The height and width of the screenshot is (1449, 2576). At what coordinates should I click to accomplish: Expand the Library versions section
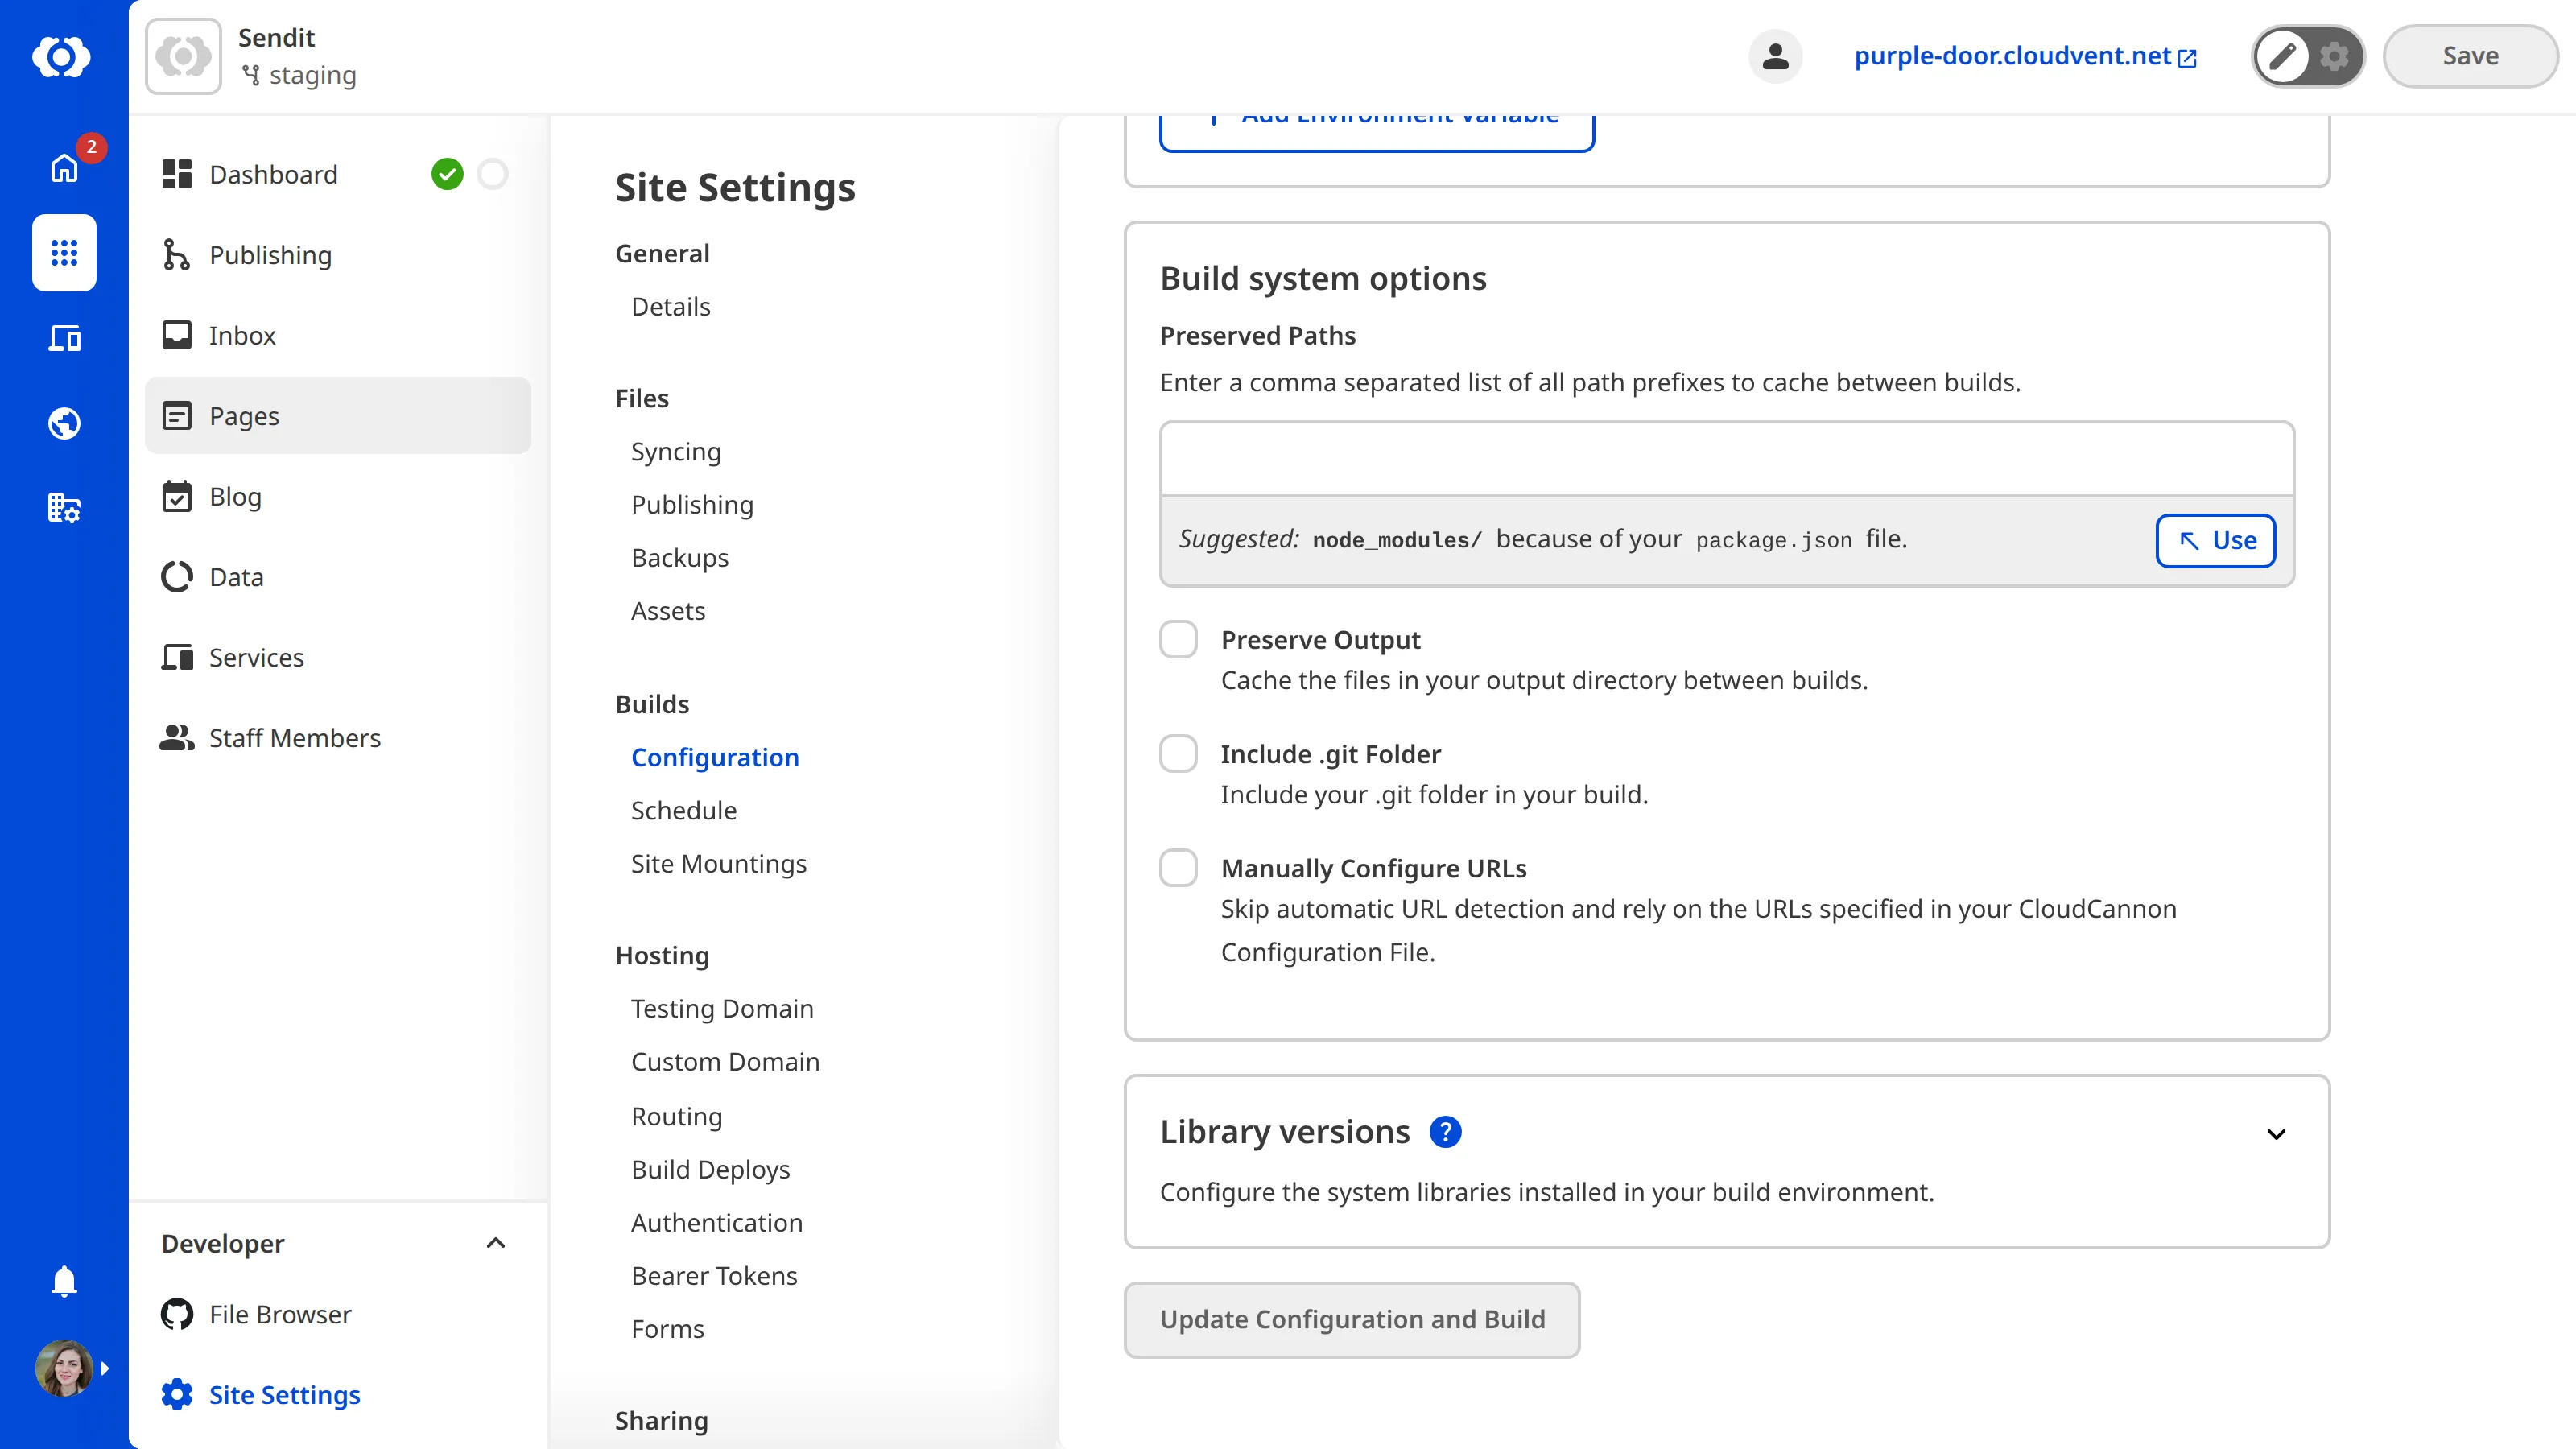coord(2277,1134)
